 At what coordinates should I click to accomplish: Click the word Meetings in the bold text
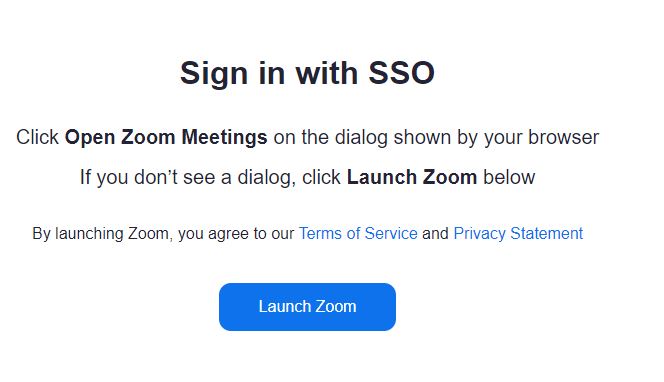[x=224, y=138]
